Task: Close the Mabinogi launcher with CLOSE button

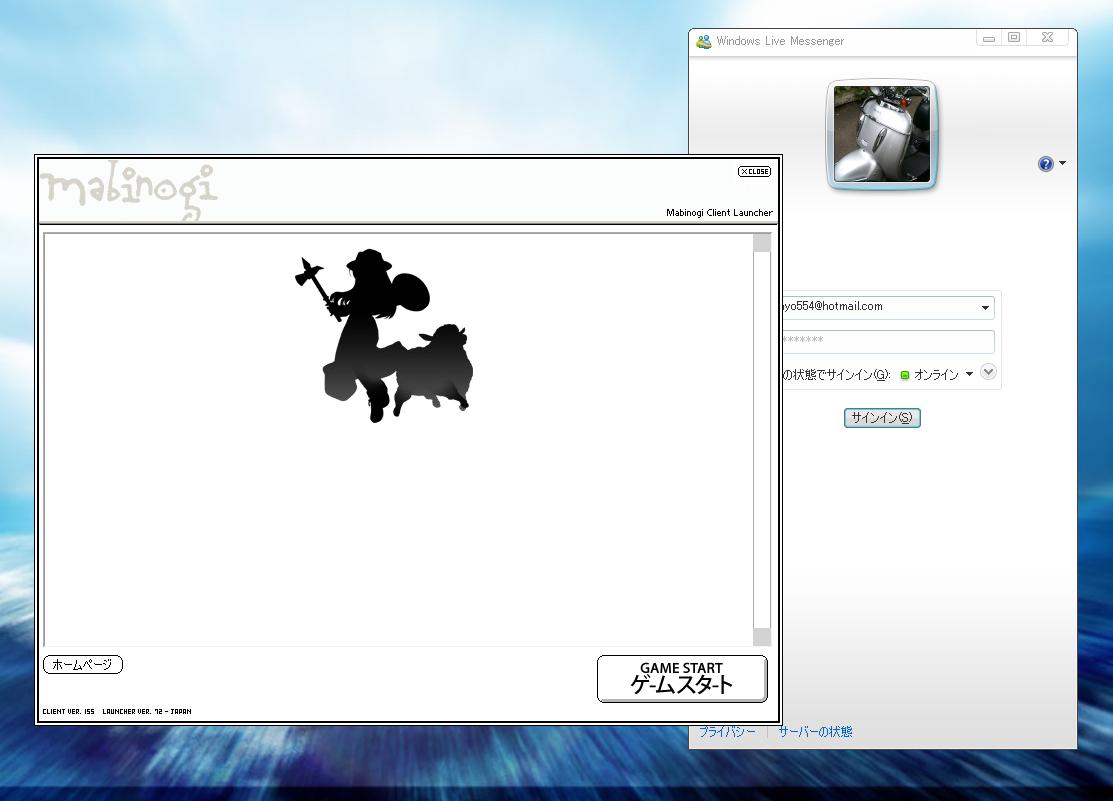Action: (x=755, y=171)
